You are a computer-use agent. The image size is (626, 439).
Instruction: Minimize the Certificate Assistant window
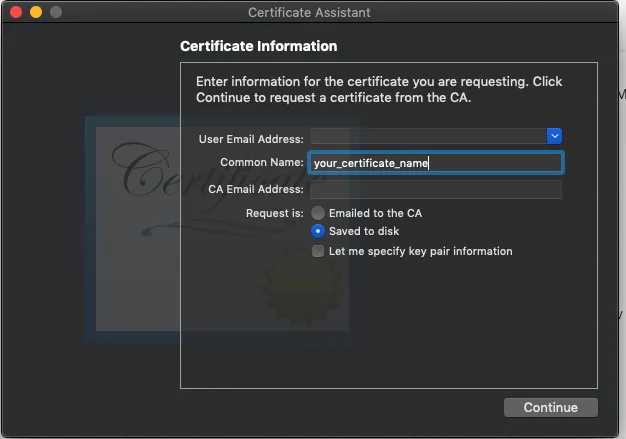tap(36, 12)
